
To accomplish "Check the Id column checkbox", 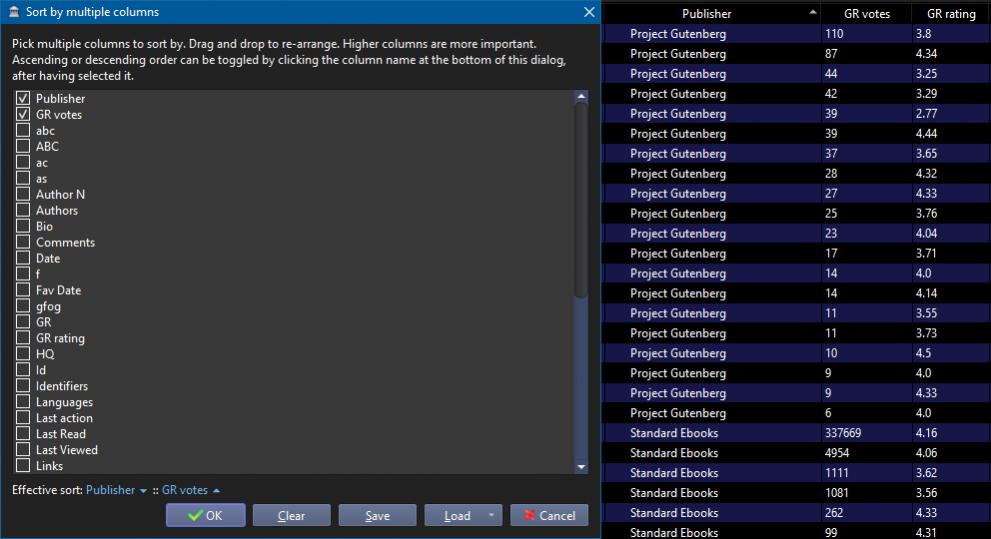I will (x=23, y=370).
